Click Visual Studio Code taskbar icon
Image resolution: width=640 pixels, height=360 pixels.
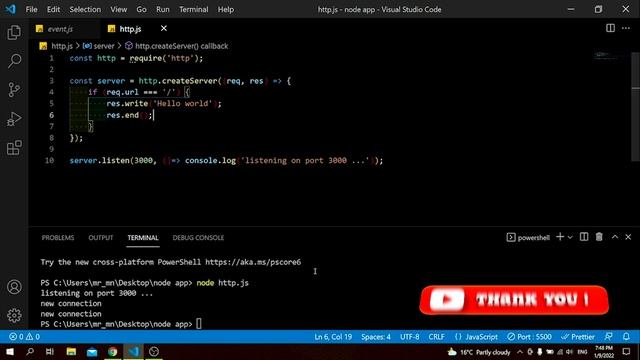(133, 351)
